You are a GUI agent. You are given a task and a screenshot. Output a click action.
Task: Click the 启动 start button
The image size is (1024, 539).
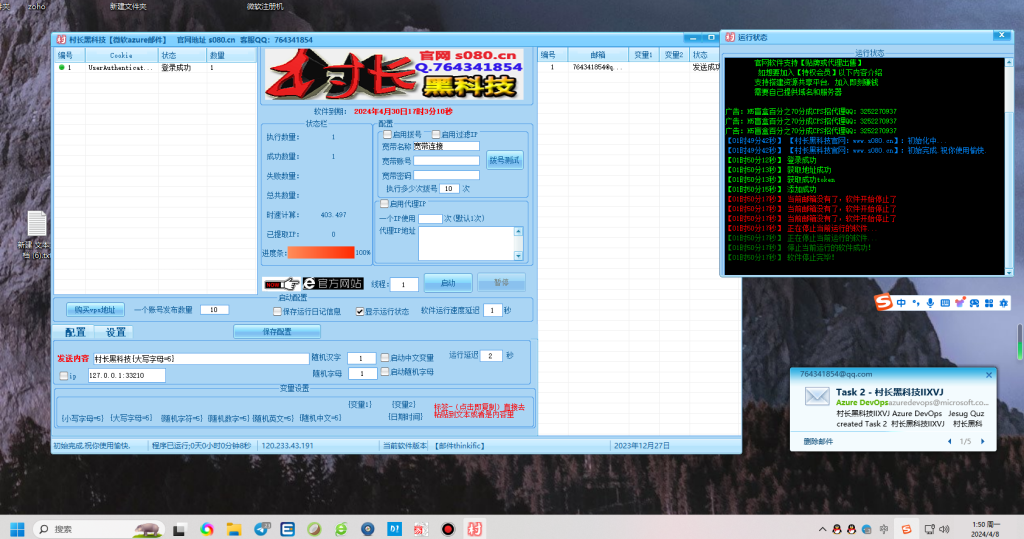point(448,283)
